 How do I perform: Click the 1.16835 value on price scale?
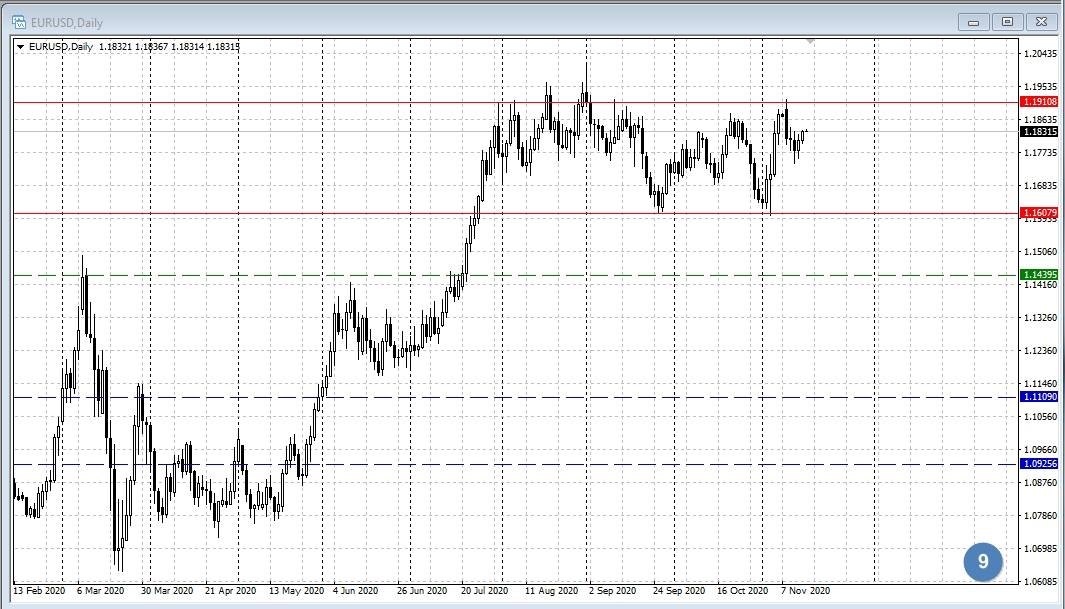(1041, 185)
